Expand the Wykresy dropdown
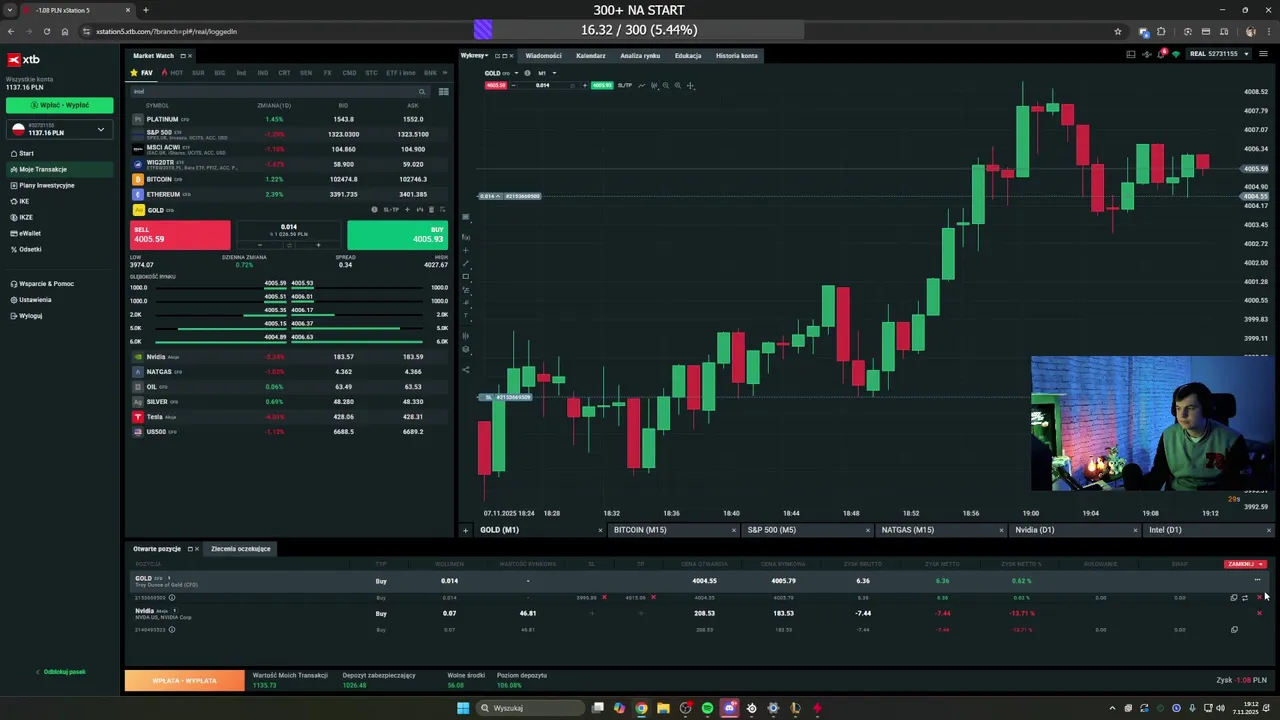This screenshot has height=720, width=1280. pyautogui.click(x=474, y=56)
